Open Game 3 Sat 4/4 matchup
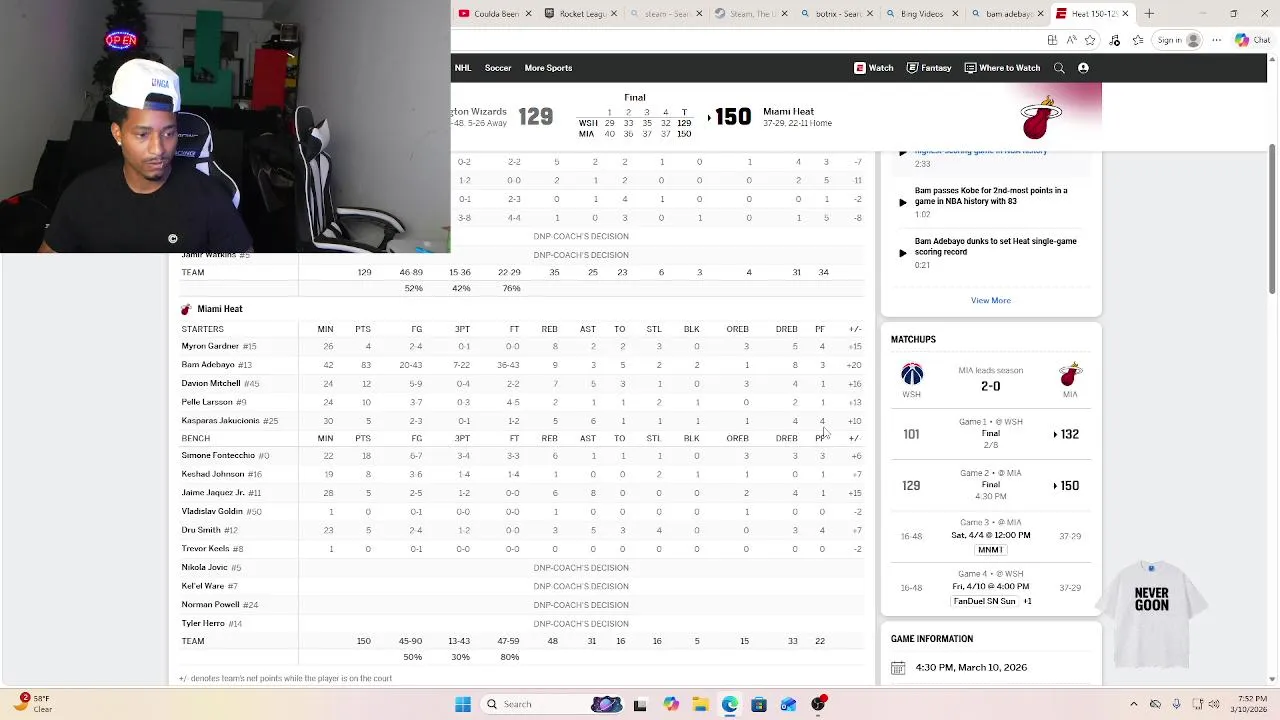 [x=990, y=535]
